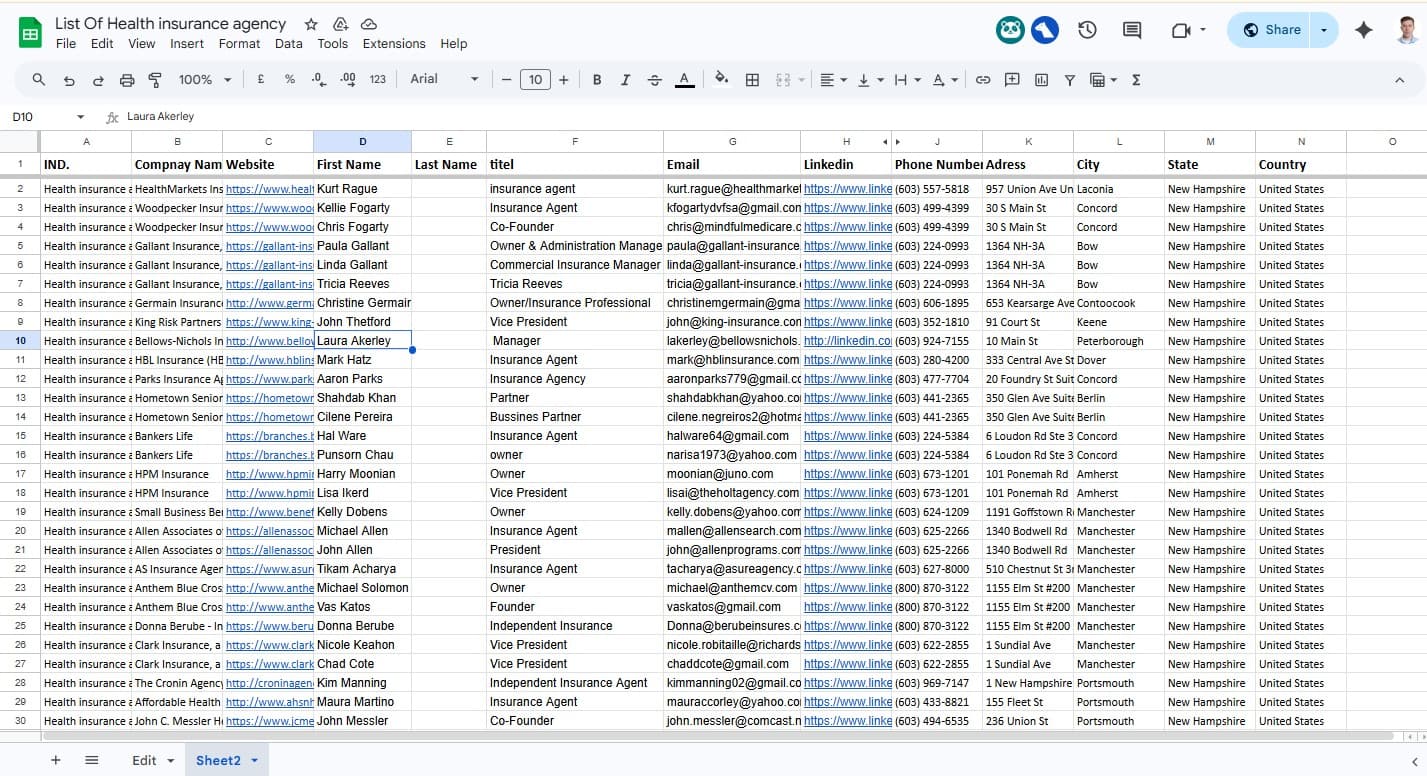Toggle the create filter button

(x=1070, y=80)
